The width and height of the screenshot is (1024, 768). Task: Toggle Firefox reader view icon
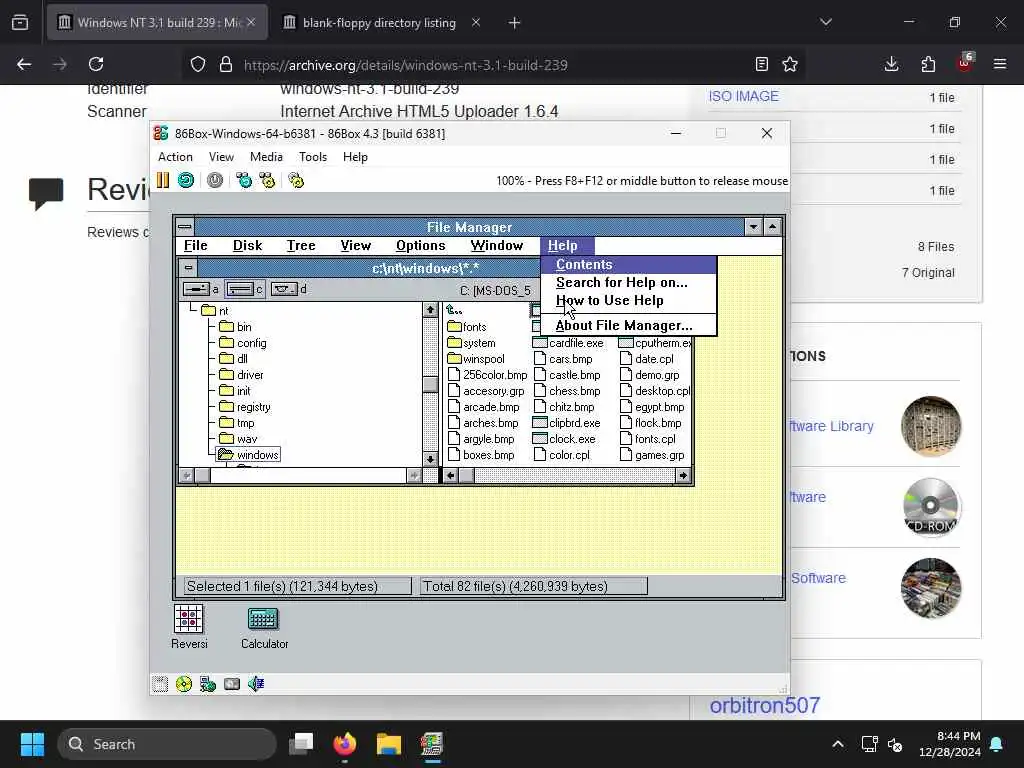point(761,64)
